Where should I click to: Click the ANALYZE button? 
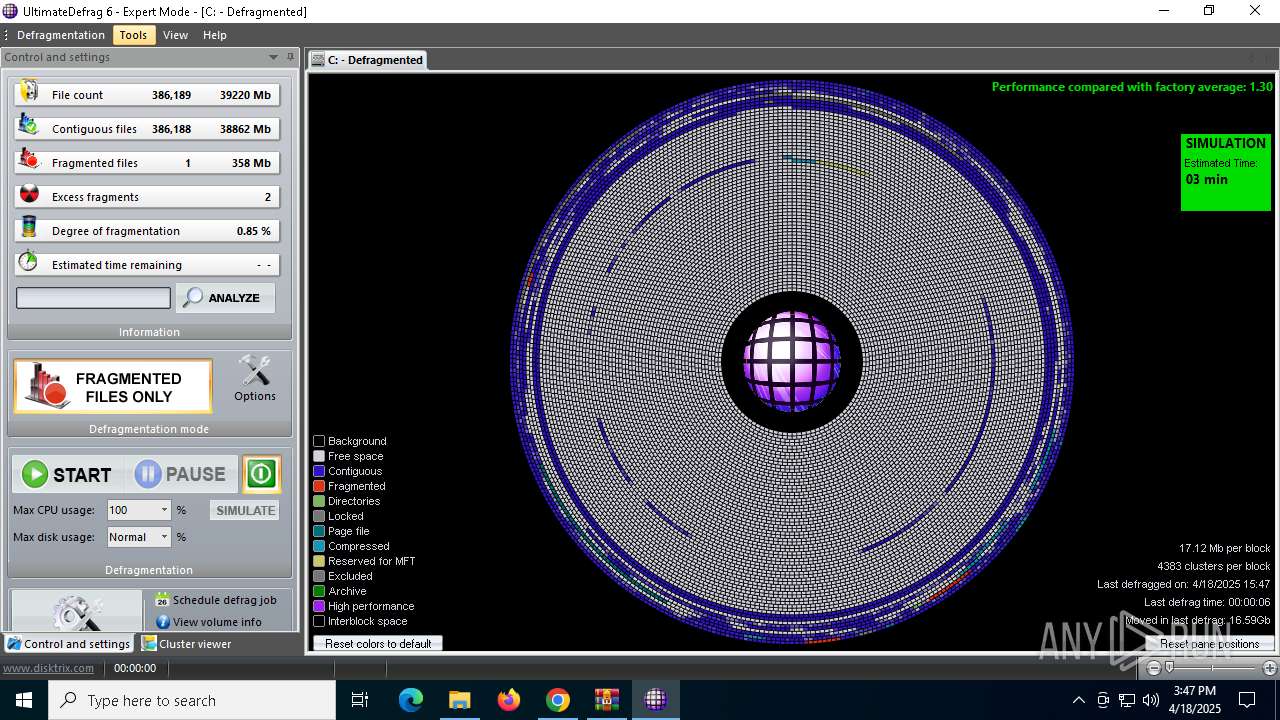[x=225, y=298]
